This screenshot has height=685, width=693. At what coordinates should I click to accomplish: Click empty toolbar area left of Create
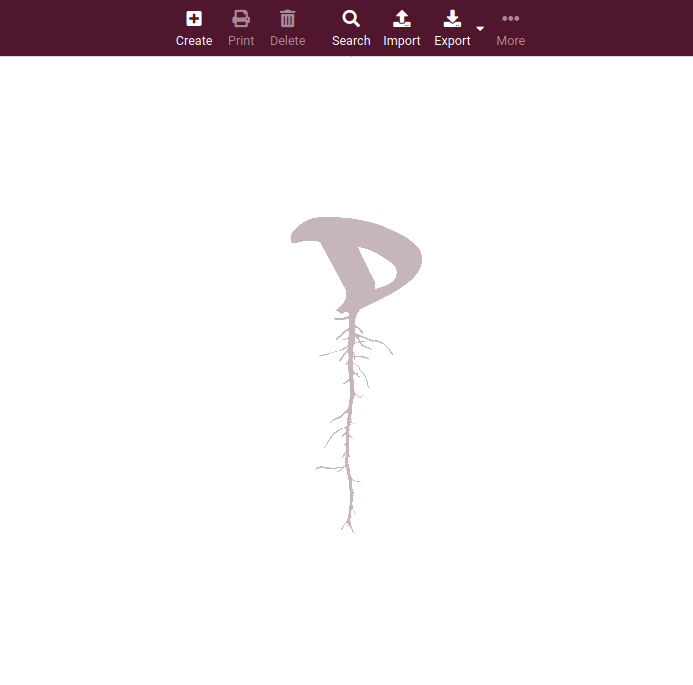pyautogui.click(x=80, y=28)
